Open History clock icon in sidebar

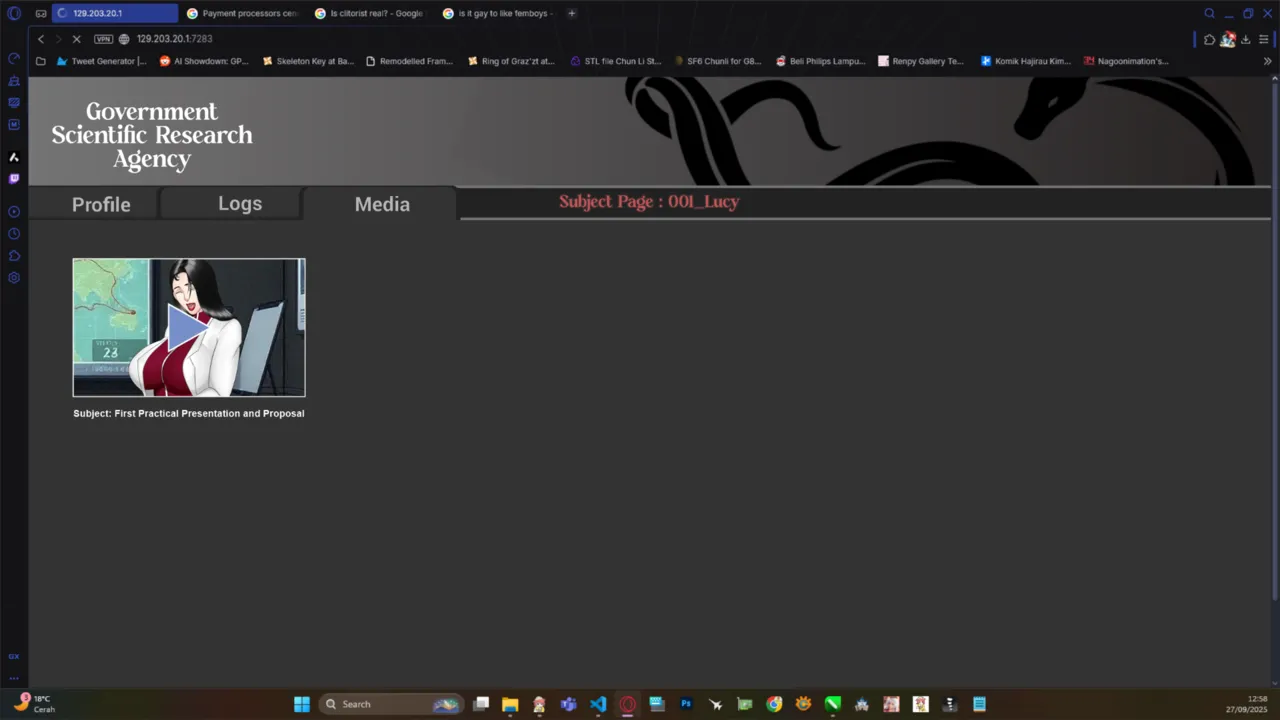pyautogui.click(x=14, y=234)
